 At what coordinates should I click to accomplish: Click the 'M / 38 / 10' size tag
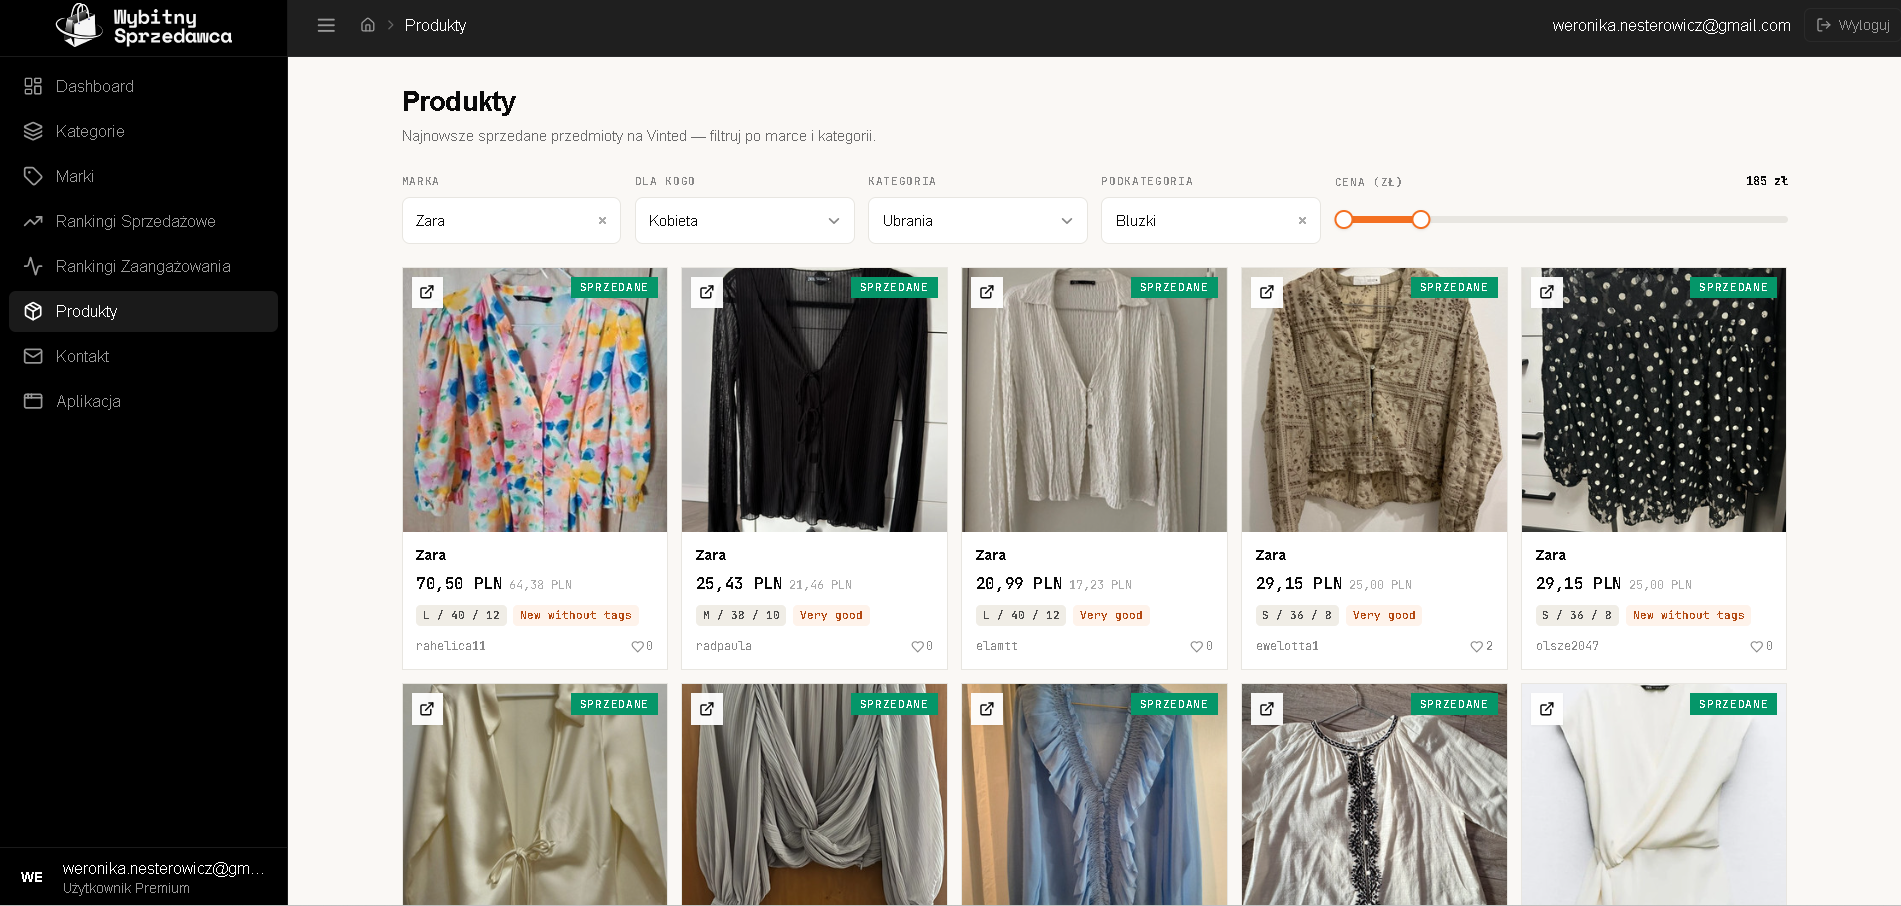tap(741, 616)
